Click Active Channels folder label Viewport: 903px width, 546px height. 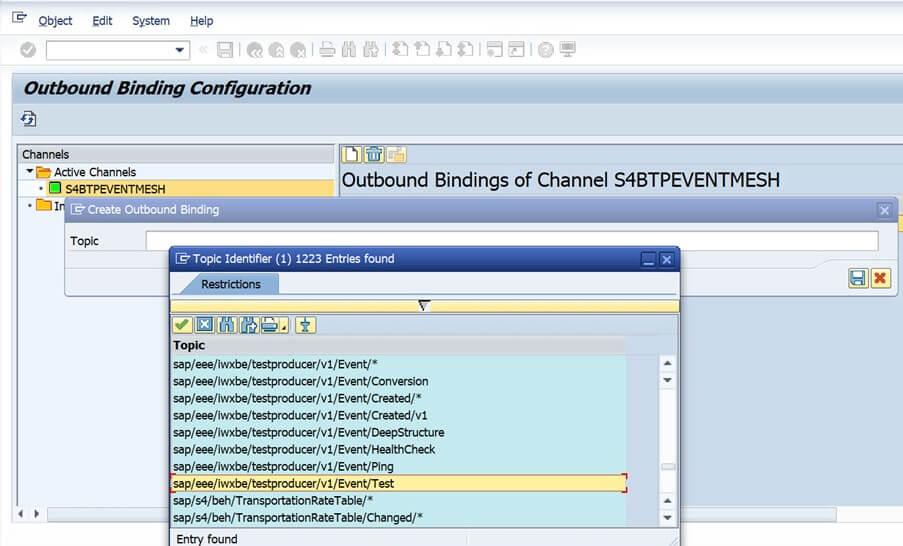(95, 172)
